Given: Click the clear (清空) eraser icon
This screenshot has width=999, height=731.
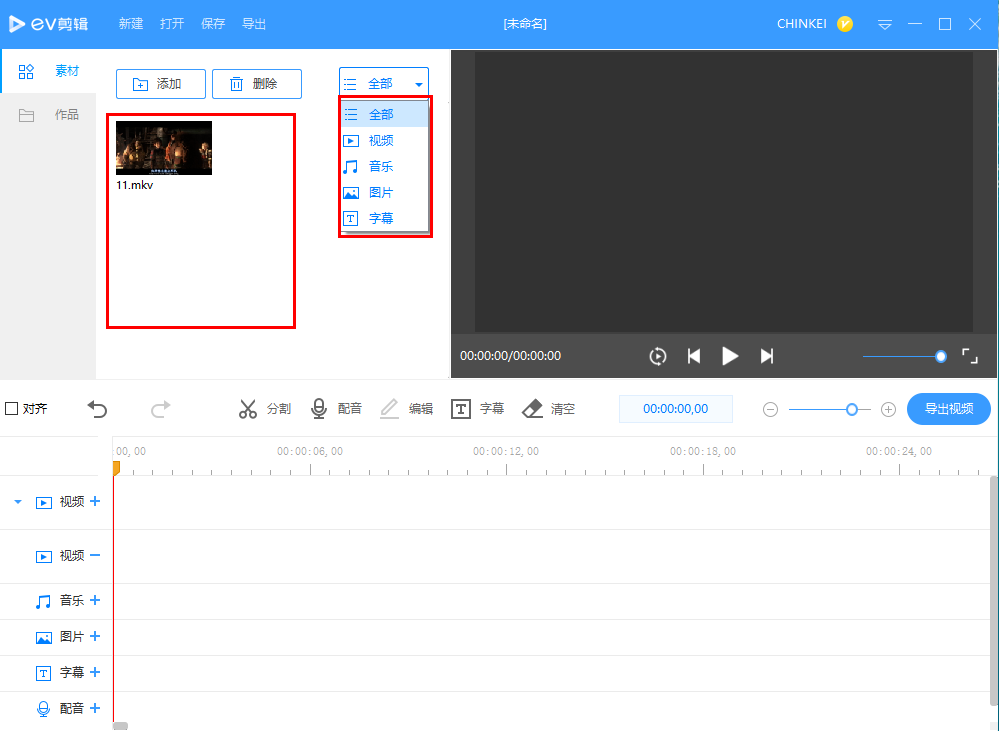Looking at the screenshot, I should (x=533, y=409).
